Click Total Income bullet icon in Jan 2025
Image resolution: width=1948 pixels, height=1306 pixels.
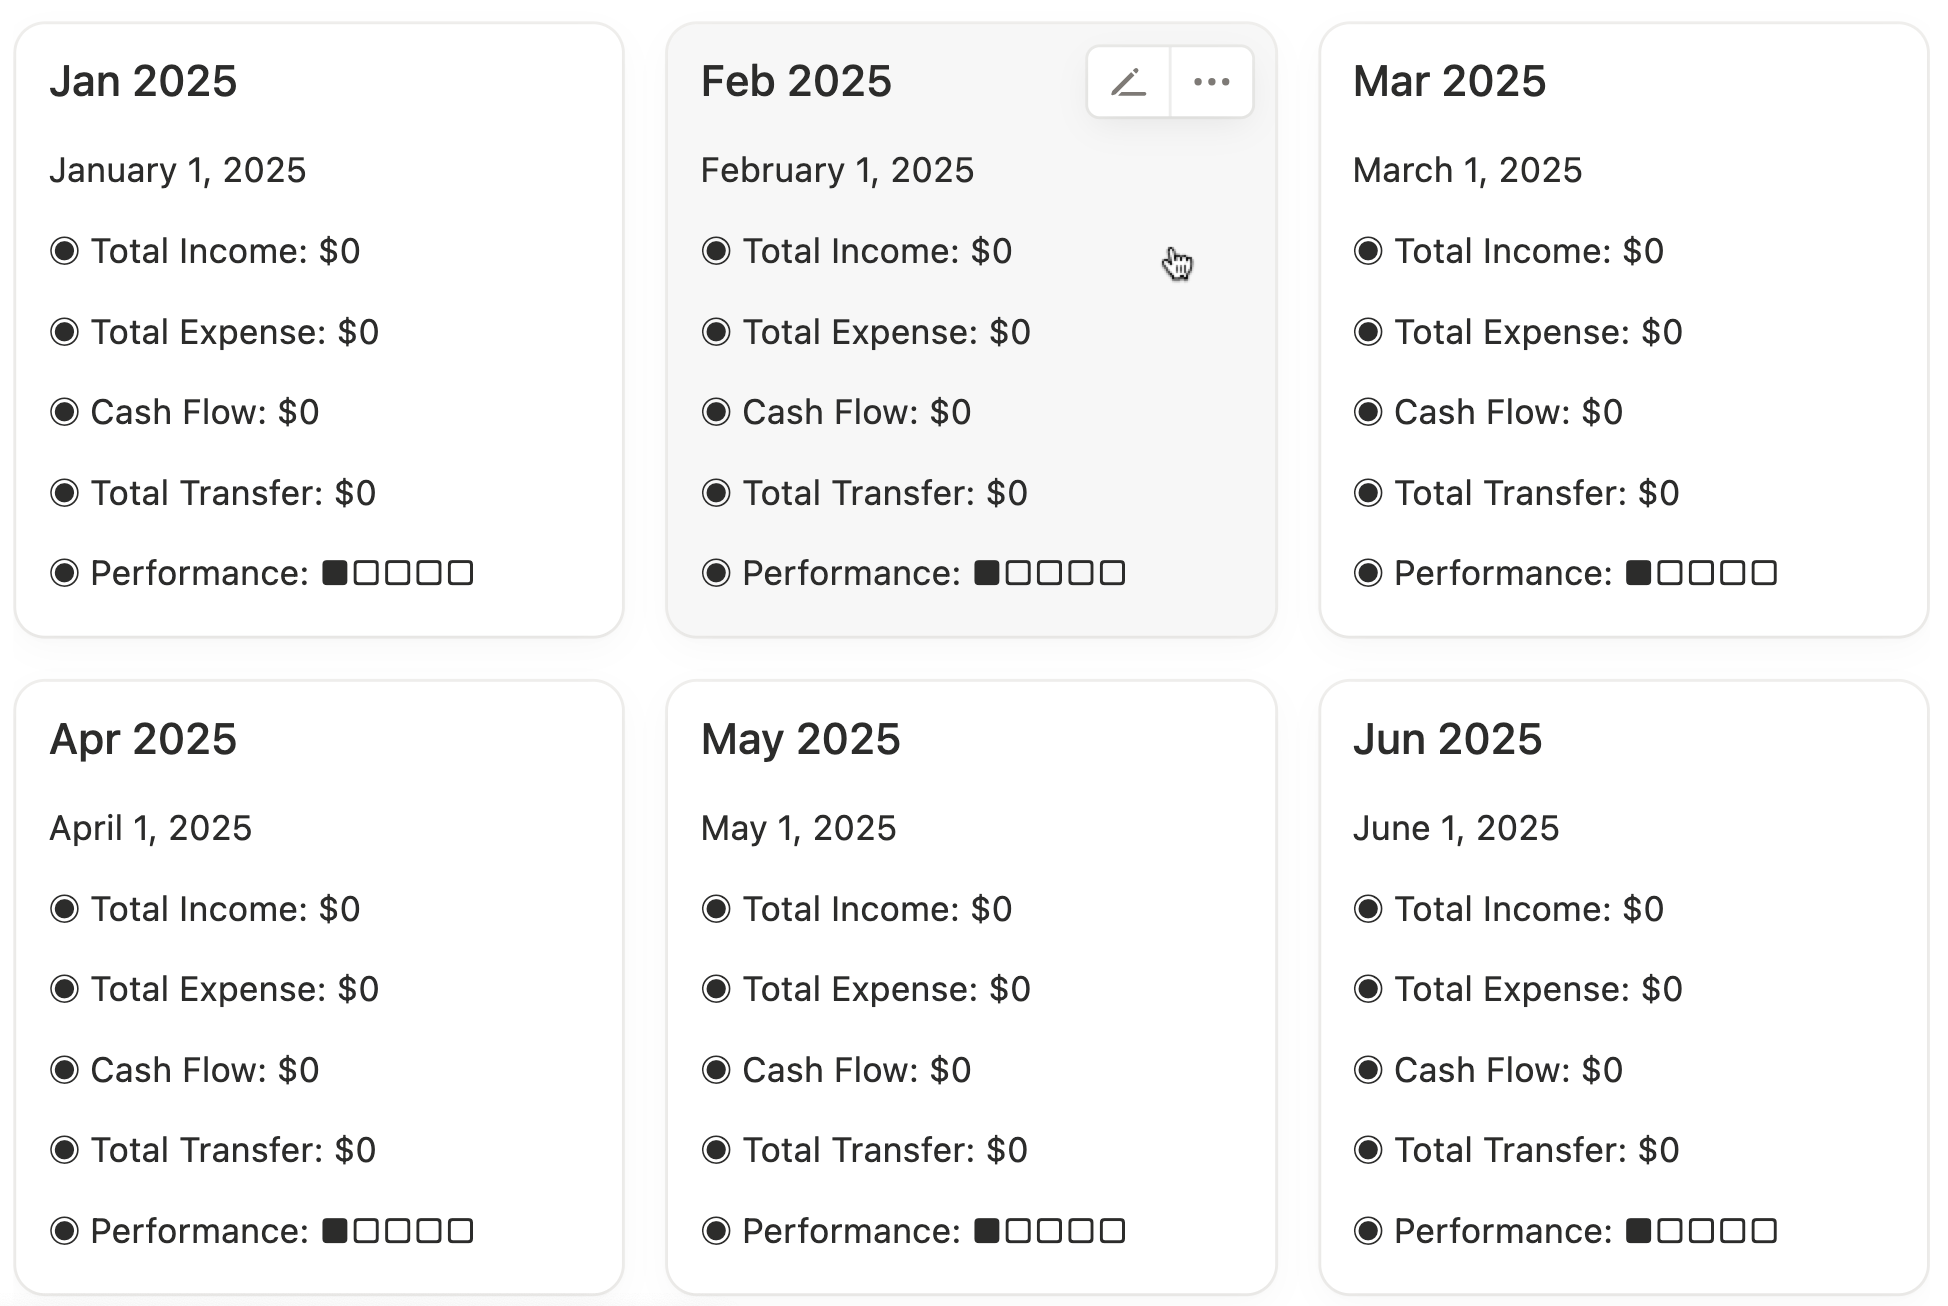tap(64, 251)
